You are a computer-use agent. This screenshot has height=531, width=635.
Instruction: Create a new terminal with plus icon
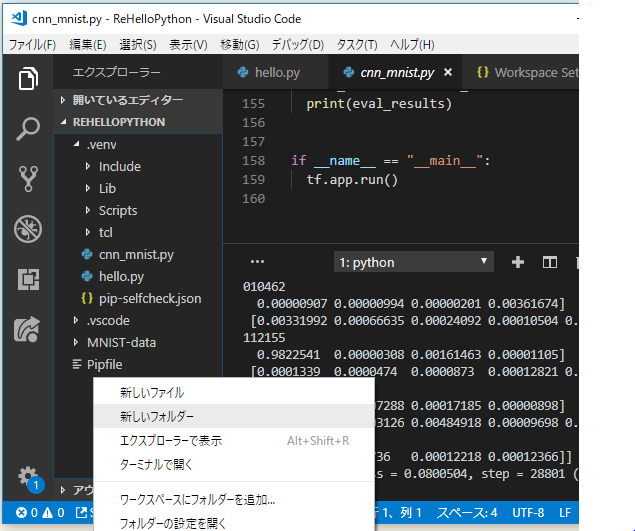click(x=518, y=262)
